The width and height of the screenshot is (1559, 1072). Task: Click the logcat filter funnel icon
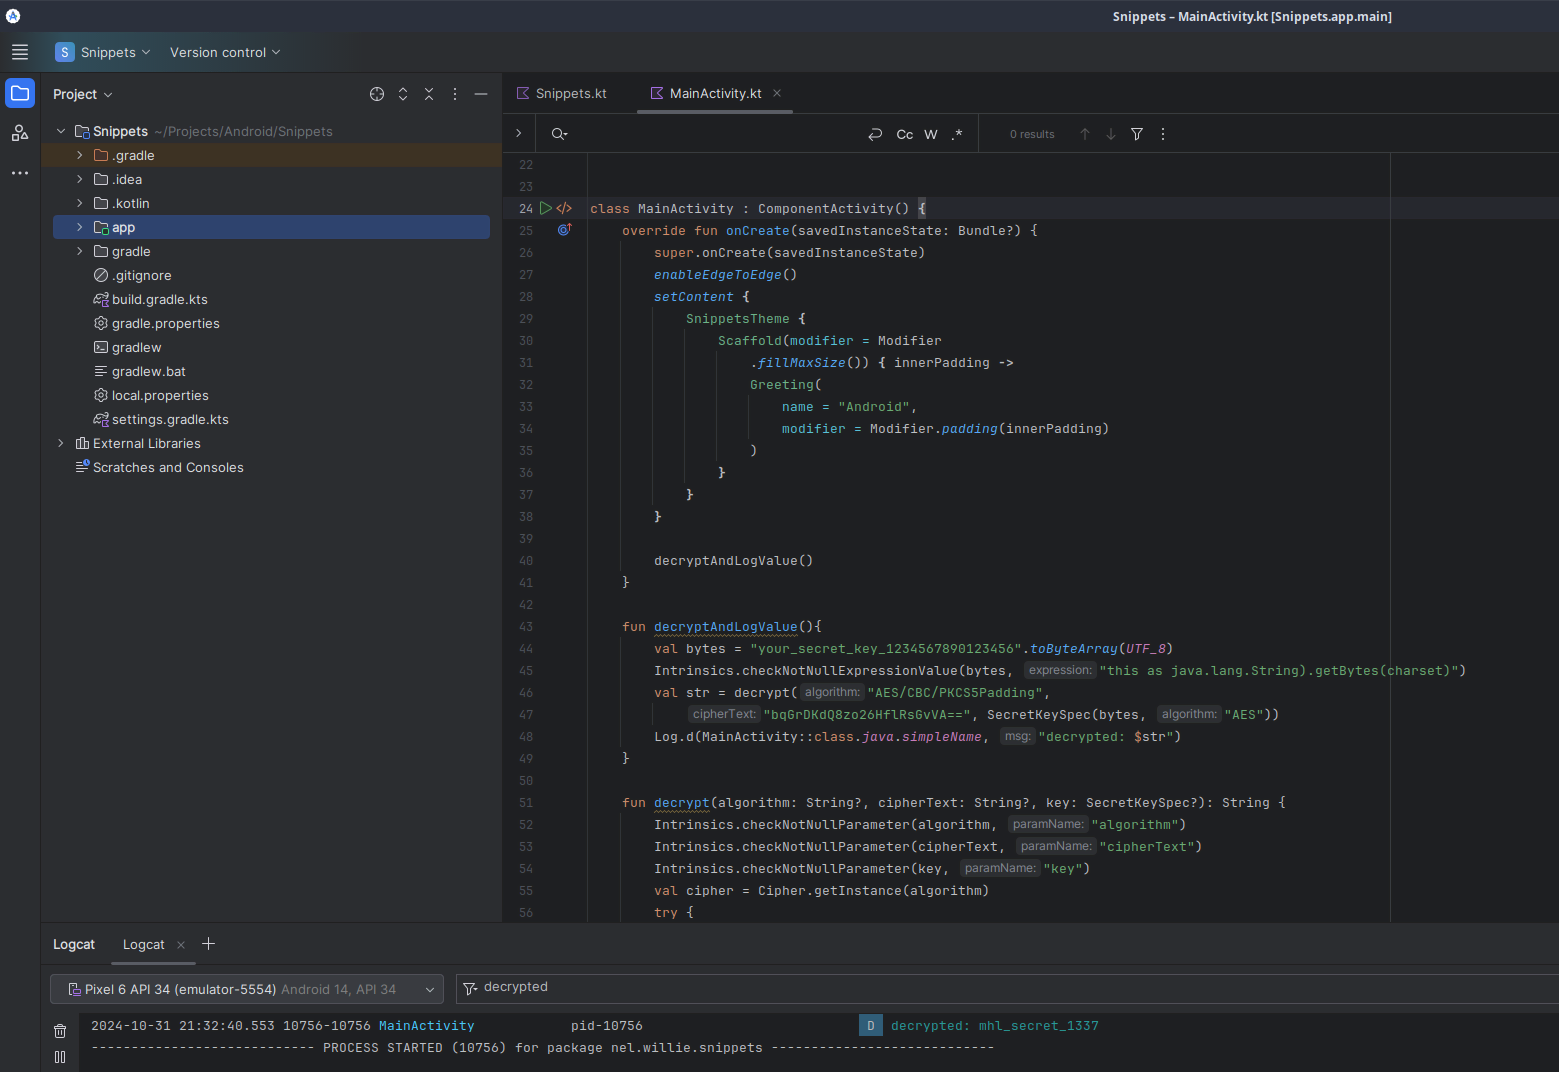point(470,988)
